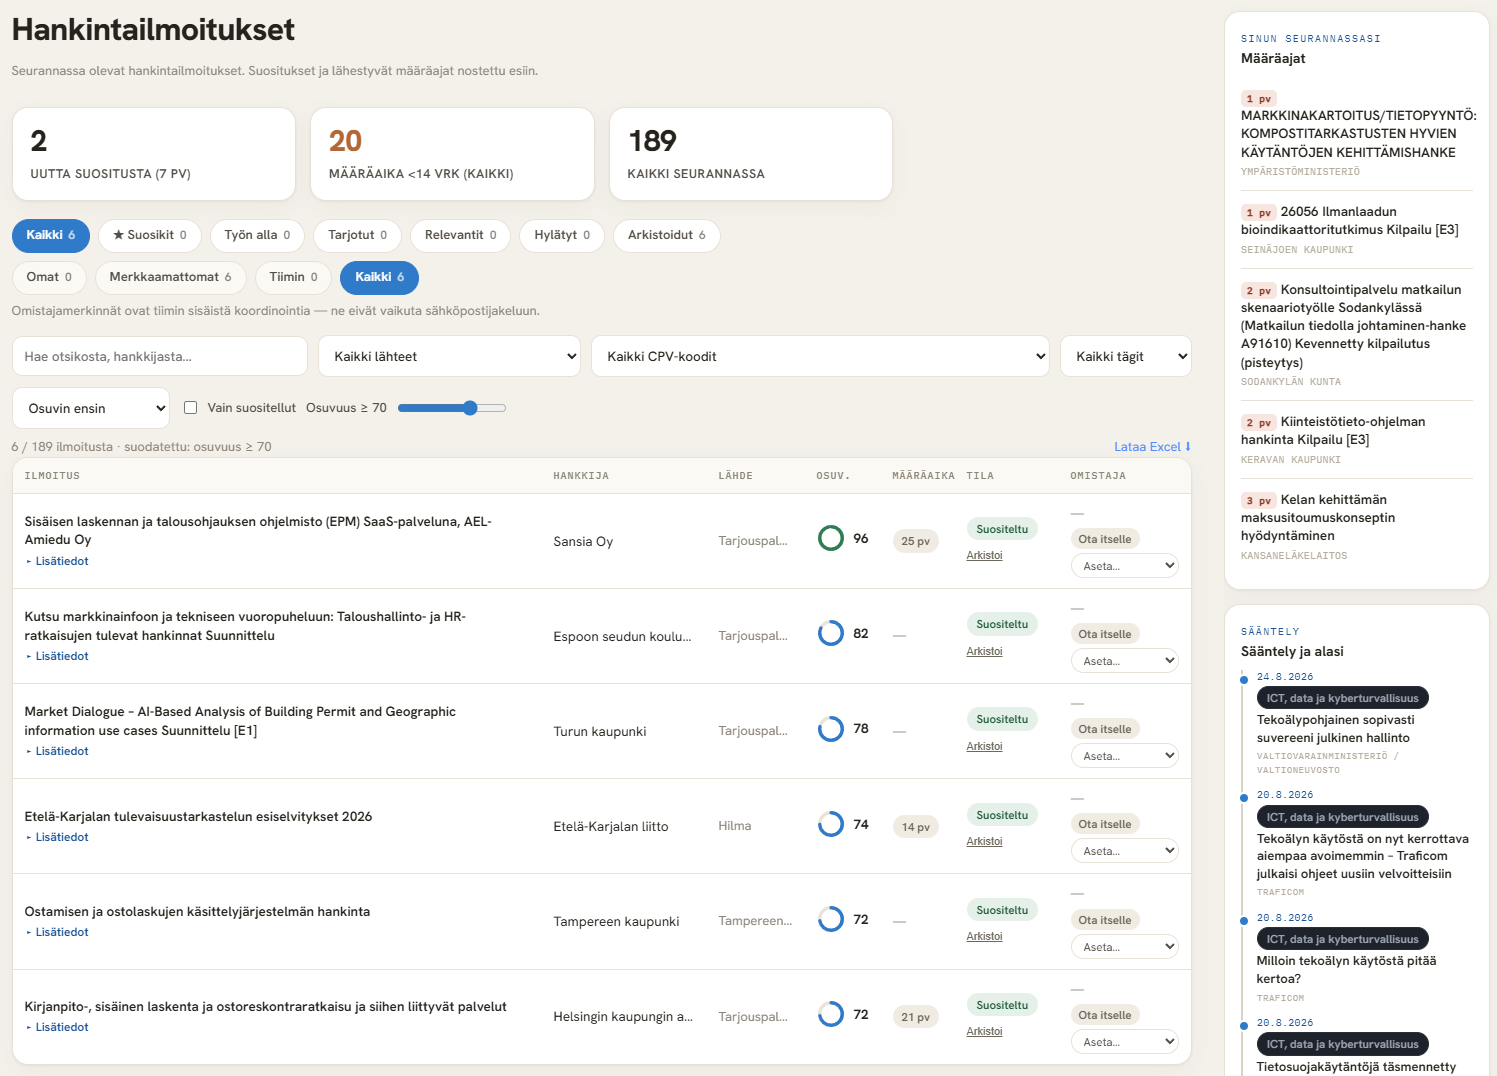This screenshot has width=1497, height=1076.
Task: Select the Merkkaamattomat owner filter
Action: [x=170, y=277]
